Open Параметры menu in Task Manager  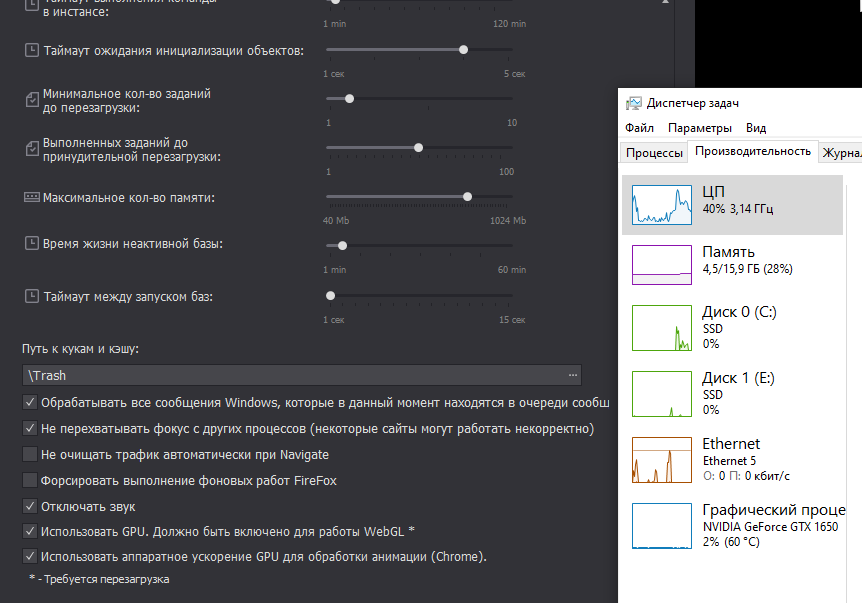pyautogui.click(x=700, y=128)
